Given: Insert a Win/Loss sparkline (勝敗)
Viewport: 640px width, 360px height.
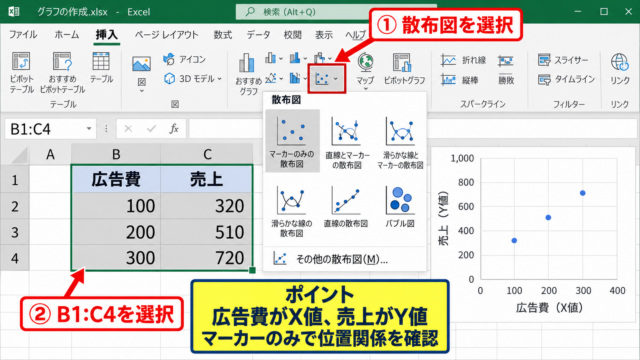Looking at the screenshot, I should (506, 70).
